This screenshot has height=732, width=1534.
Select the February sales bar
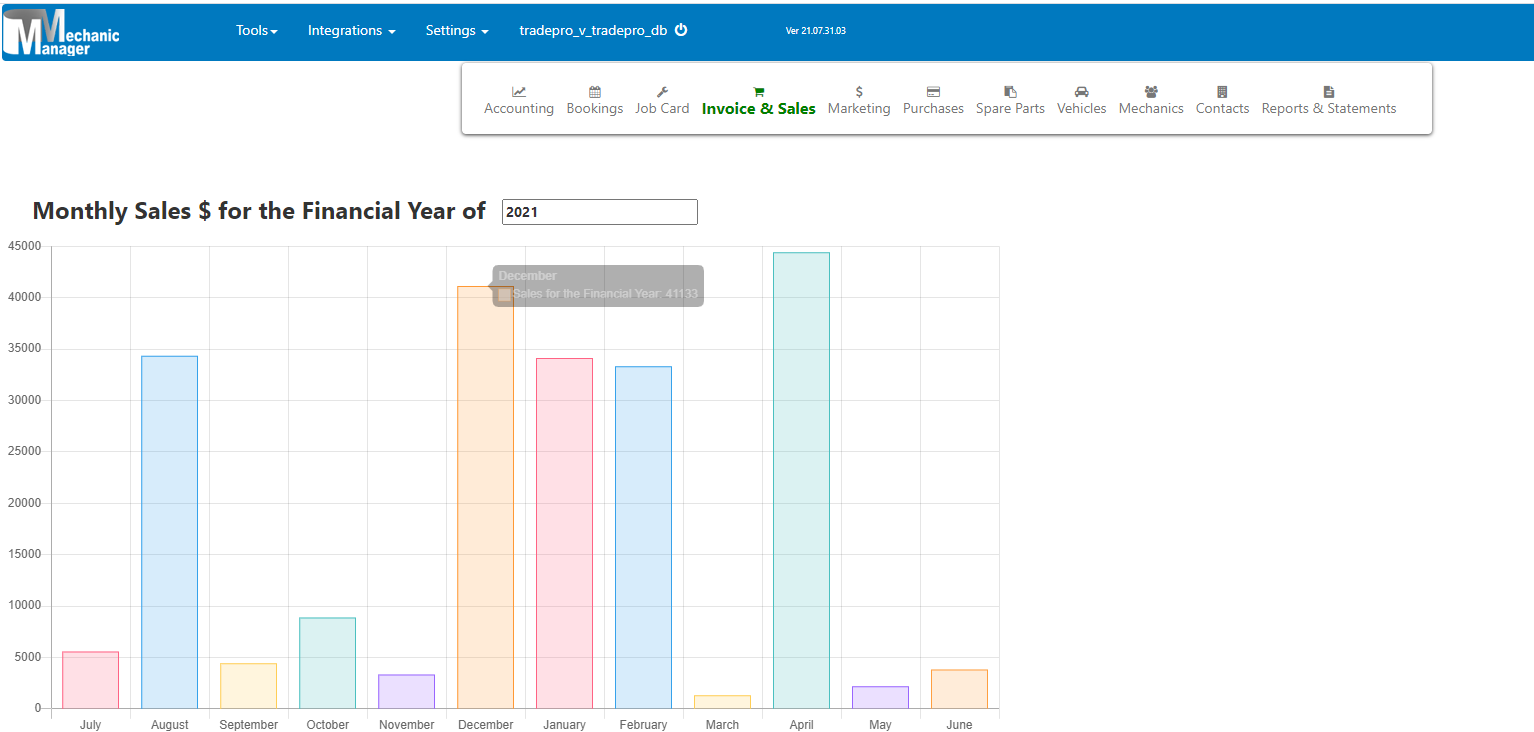point(643,538)
